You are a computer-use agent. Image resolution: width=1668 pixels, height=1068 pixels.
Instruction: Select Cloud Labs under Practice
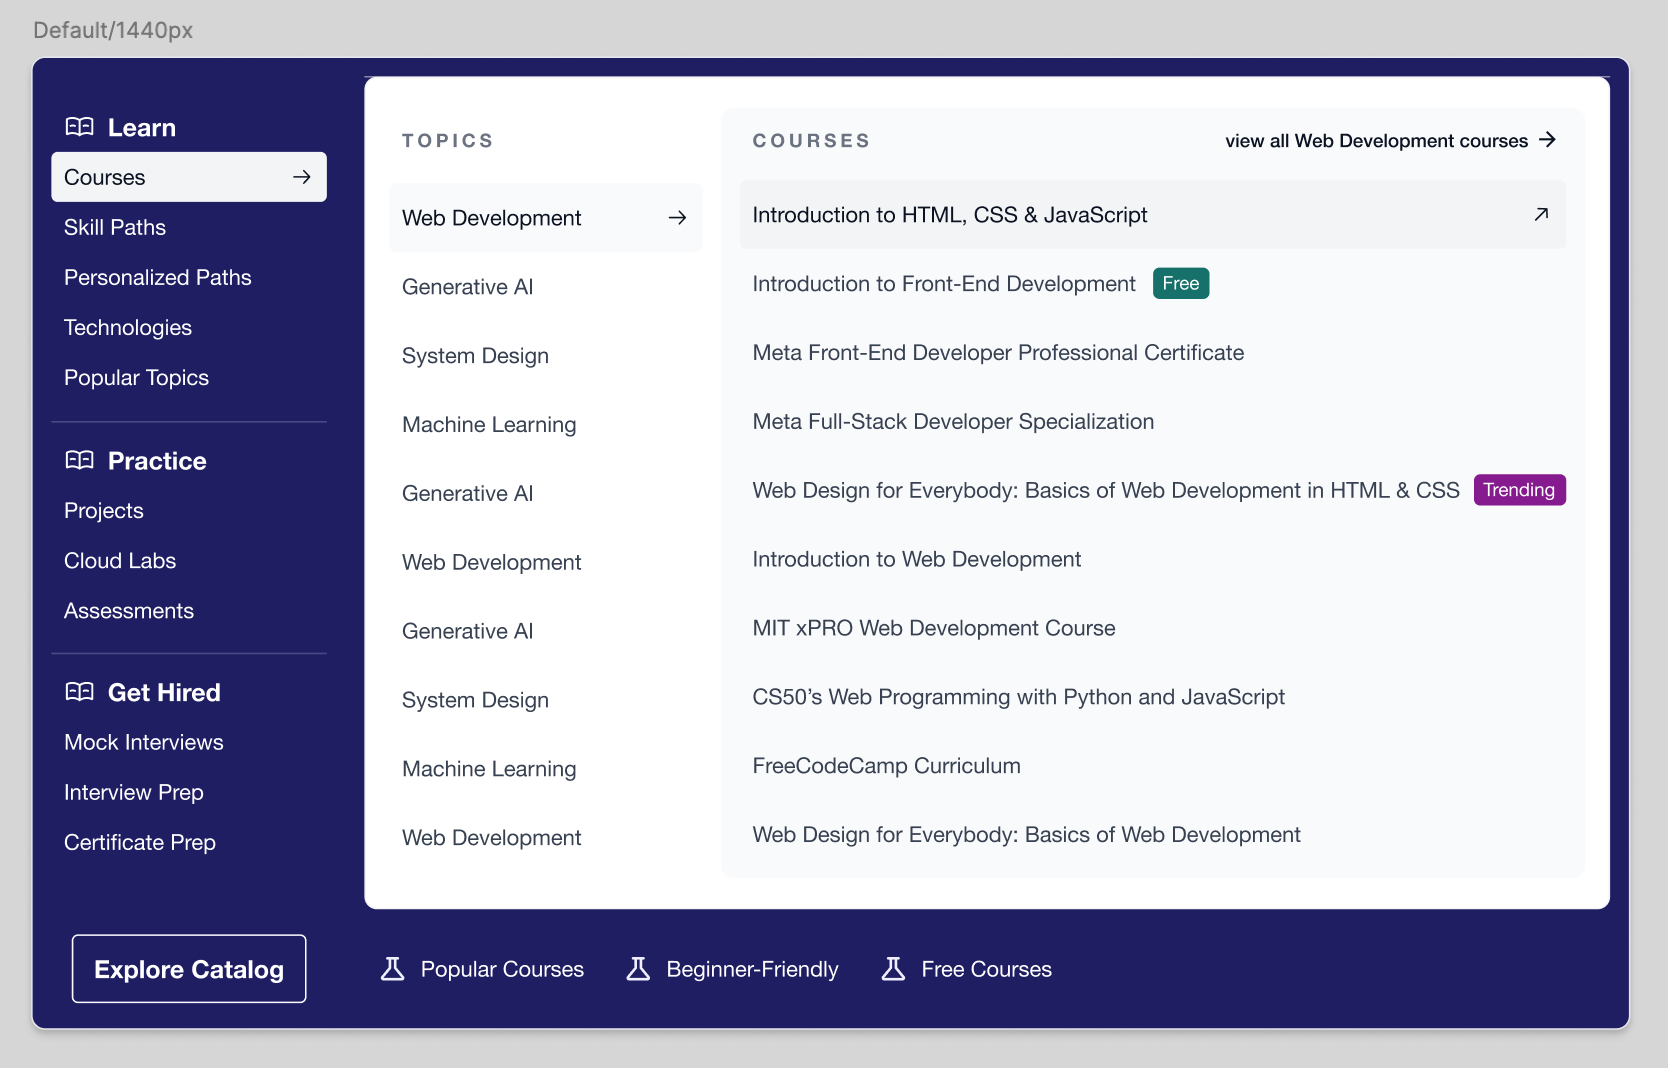click(120, 561)
